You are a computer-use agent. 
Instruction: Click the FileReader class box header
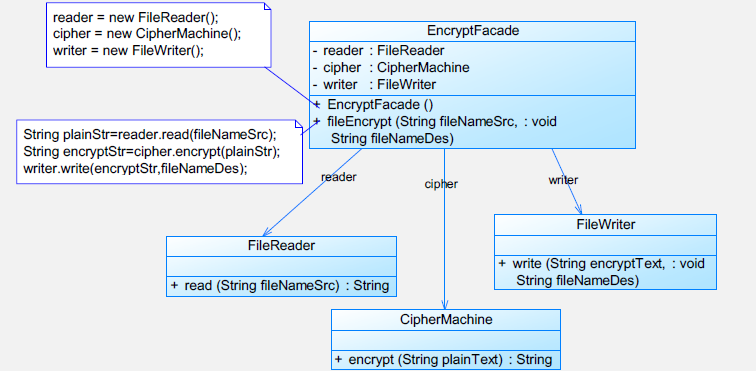point(281,246)
